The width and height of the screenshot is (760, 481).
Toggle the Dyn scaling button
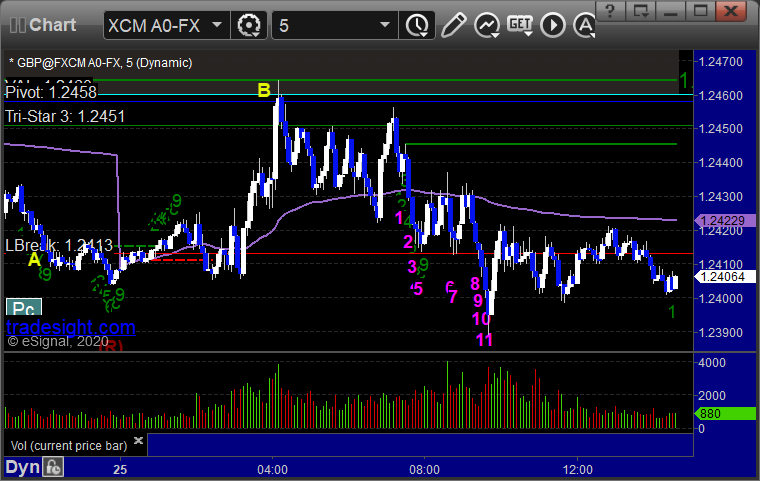coord(22,467)
